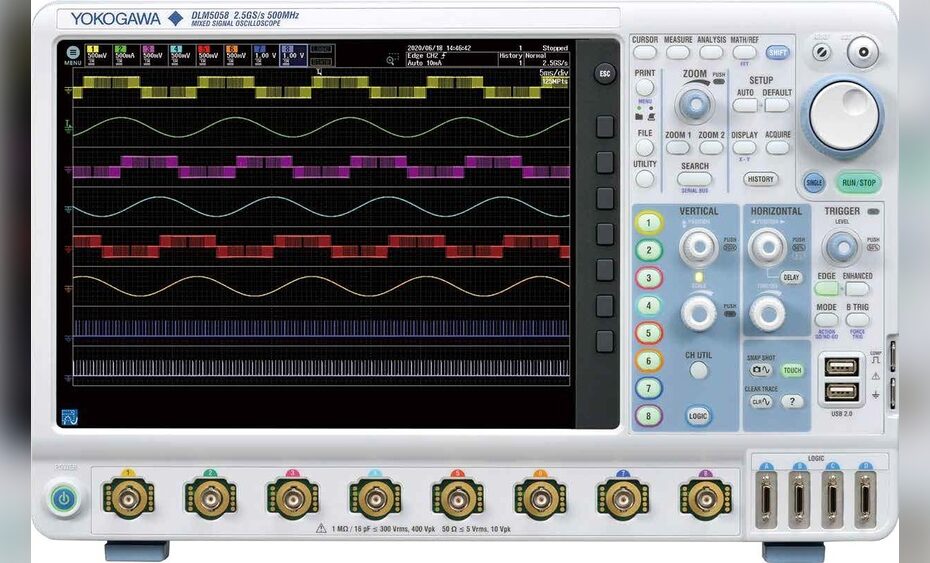Toggle channel 5 with the red button
930x563 pixels.
pos(648,333)
